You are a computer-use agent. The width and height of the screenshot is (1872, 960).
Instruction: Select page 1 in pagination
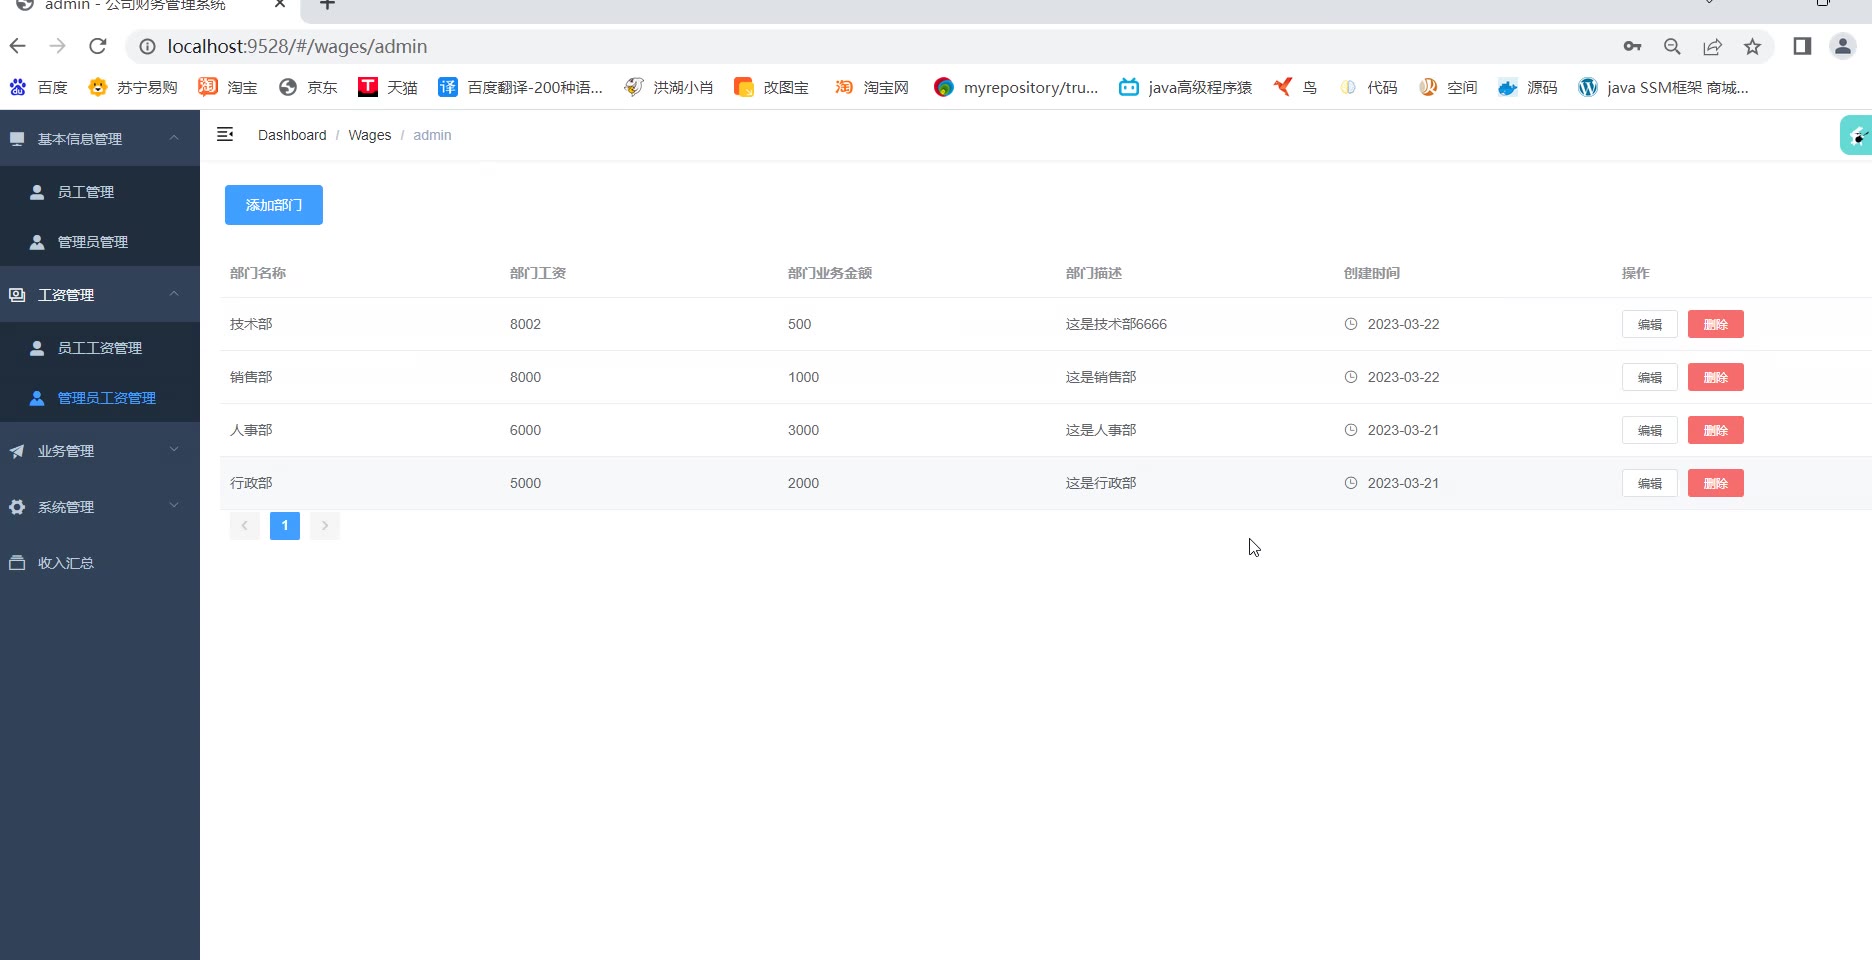pyautogui.click(x=285, y=525)
